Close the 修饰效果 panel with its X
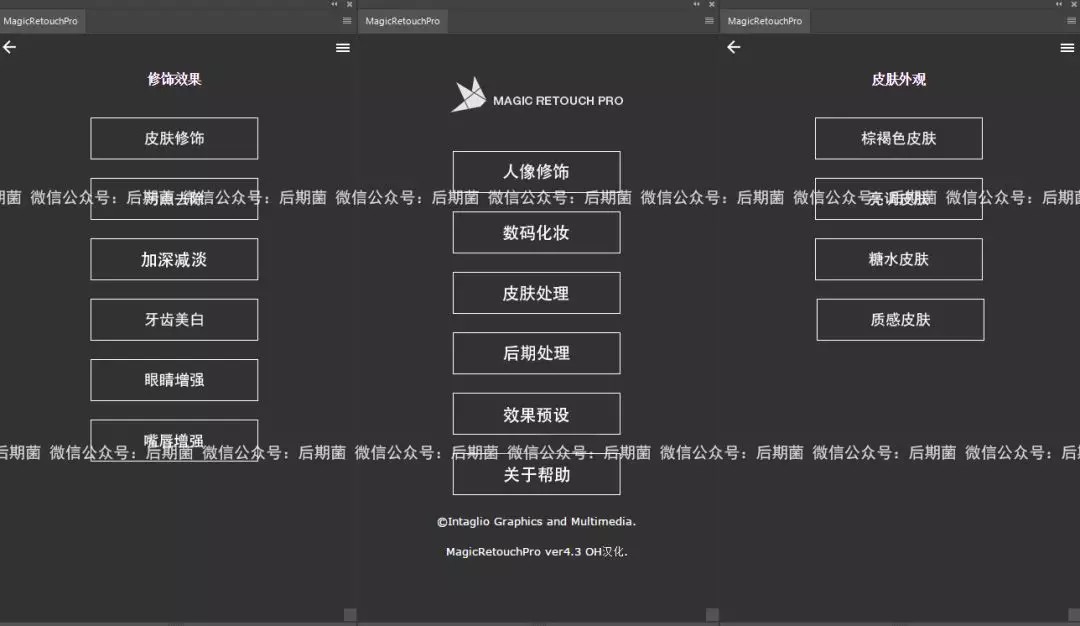 349,4
